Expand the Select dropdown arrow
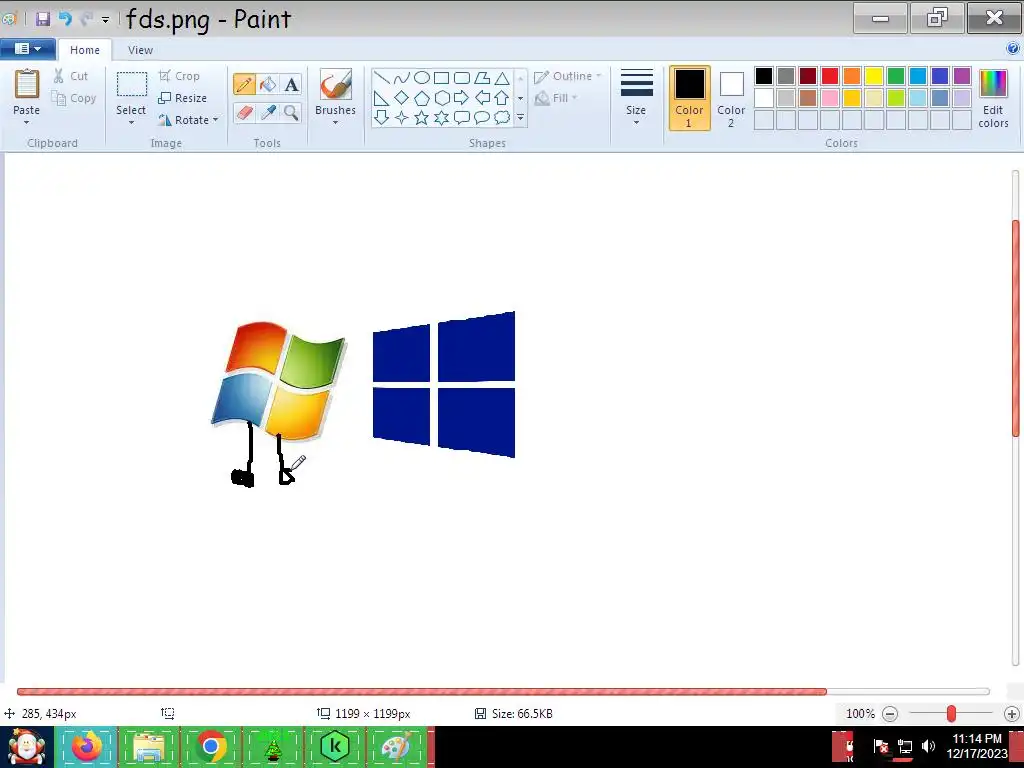The image size is (1024, 768). pyautogui.click(x=131, y=123)
